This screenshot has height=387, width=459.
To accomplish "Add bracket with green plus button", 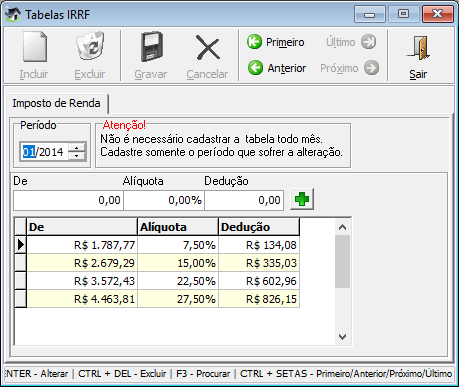I will [302, 199].
